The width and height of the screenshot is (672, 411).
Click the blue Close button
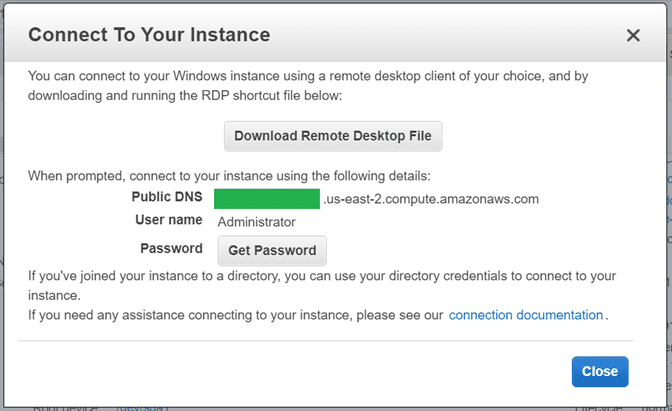600,371
